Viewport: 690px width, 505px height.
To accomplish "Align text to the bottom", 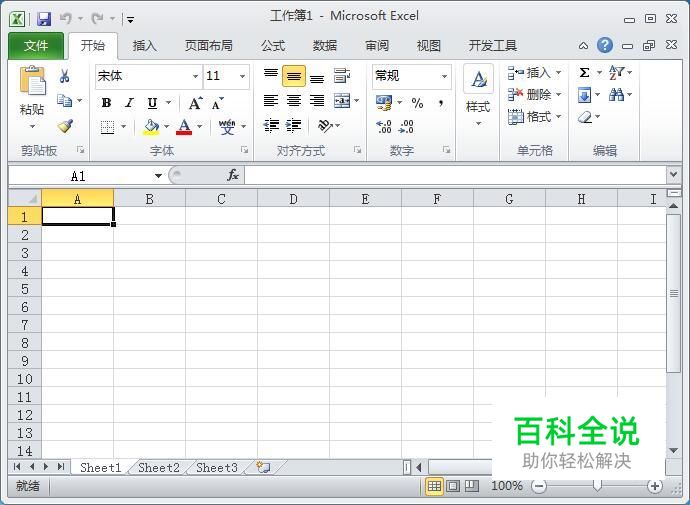I will 317,77.
